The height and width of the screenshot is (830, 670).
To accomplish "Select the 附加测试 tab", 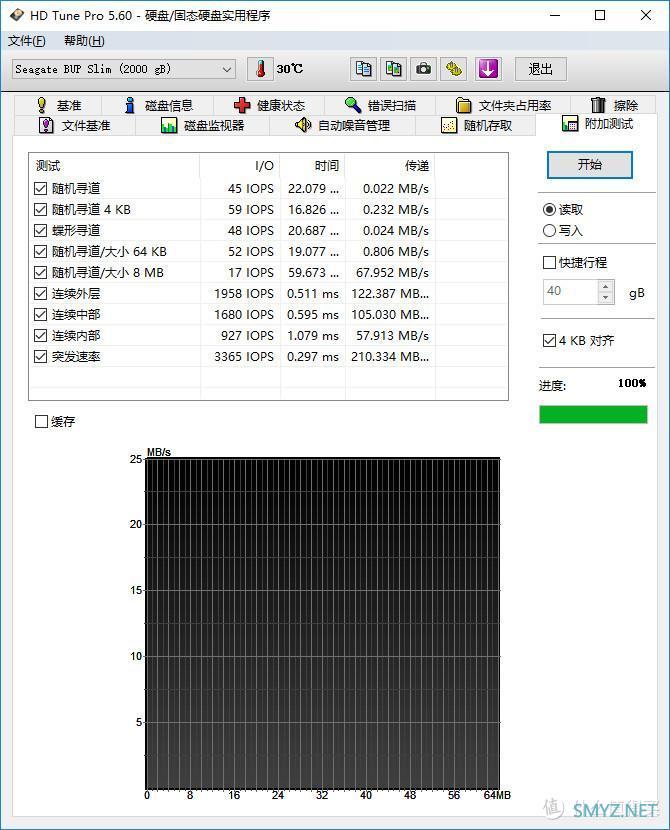I will tap(597, 124).
